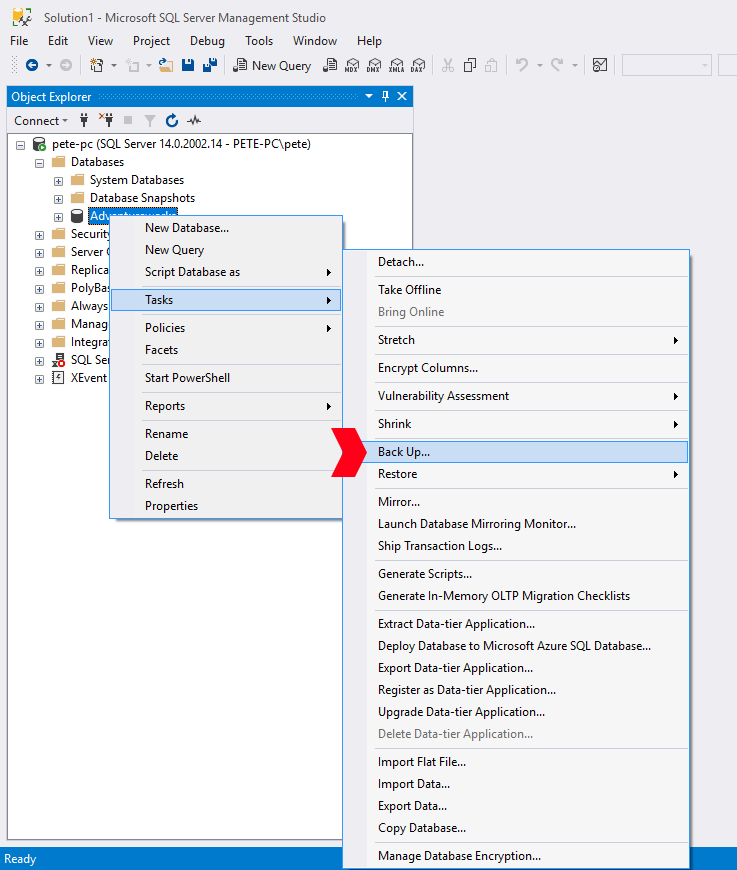Select Start PowerShell in context menu
737x870 pixels.
click(226, 378)
